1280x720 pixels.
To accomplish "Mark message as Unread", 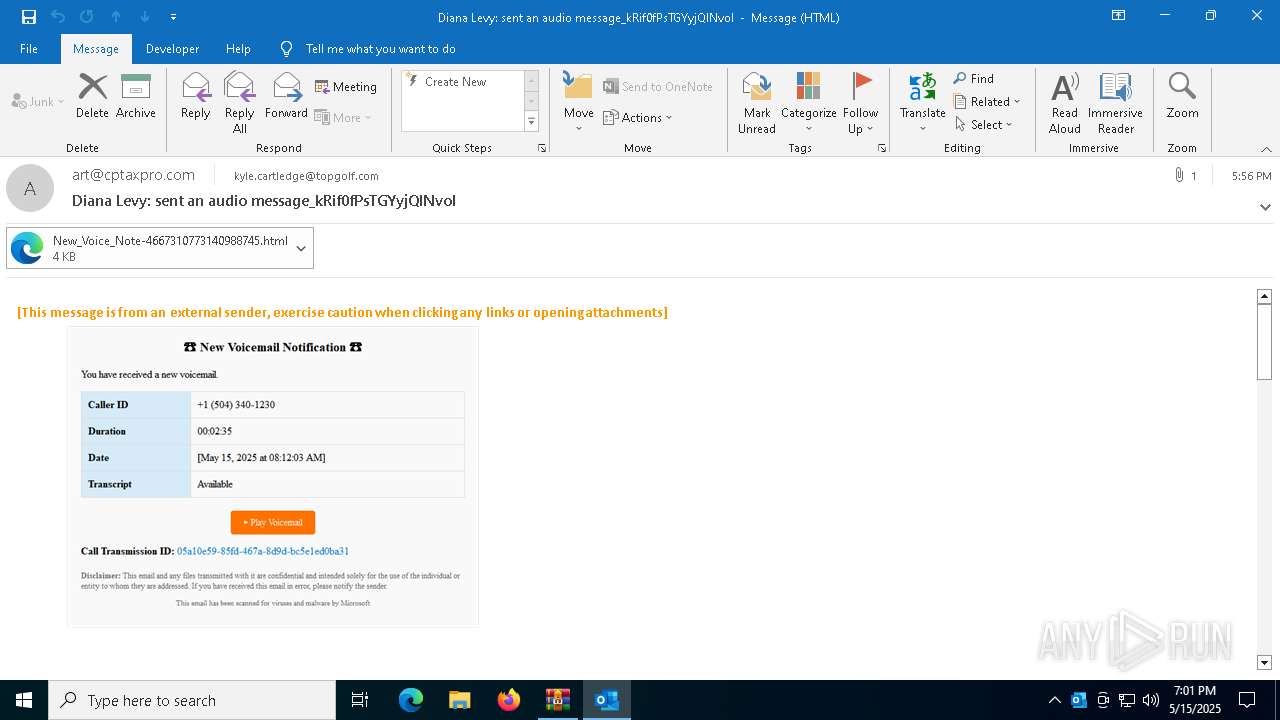I will (757, 102).
